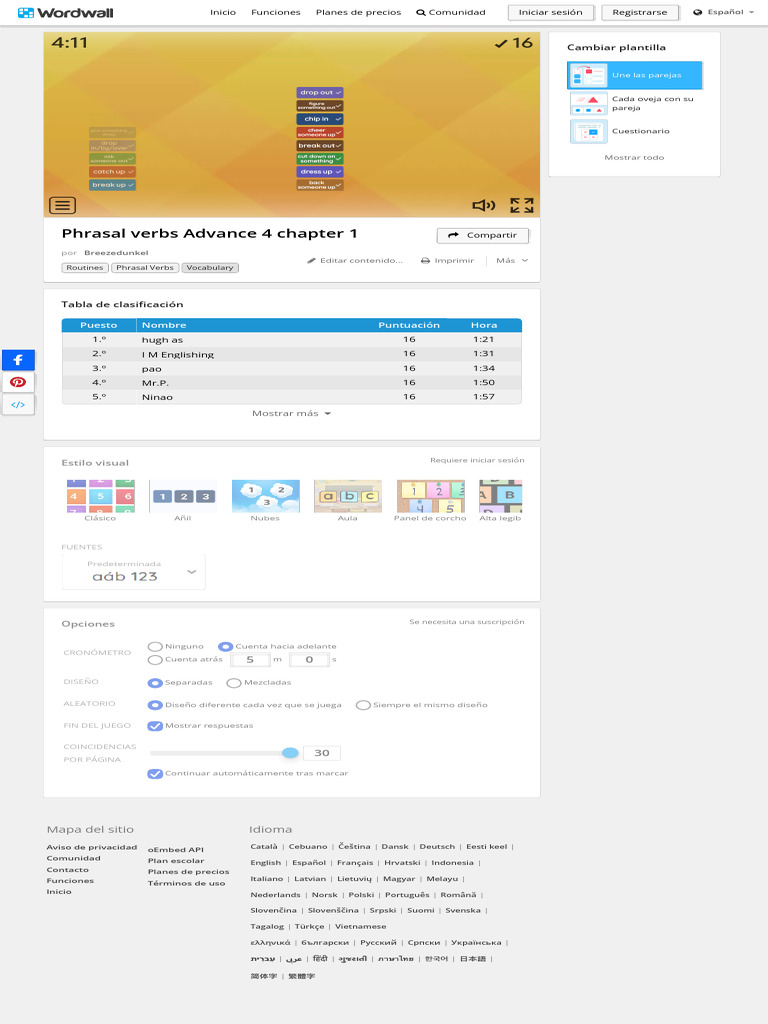Viewport: 768px width, 1024px height.
Task: Show all templates with Mostrar todo
Action: [634, 157]
